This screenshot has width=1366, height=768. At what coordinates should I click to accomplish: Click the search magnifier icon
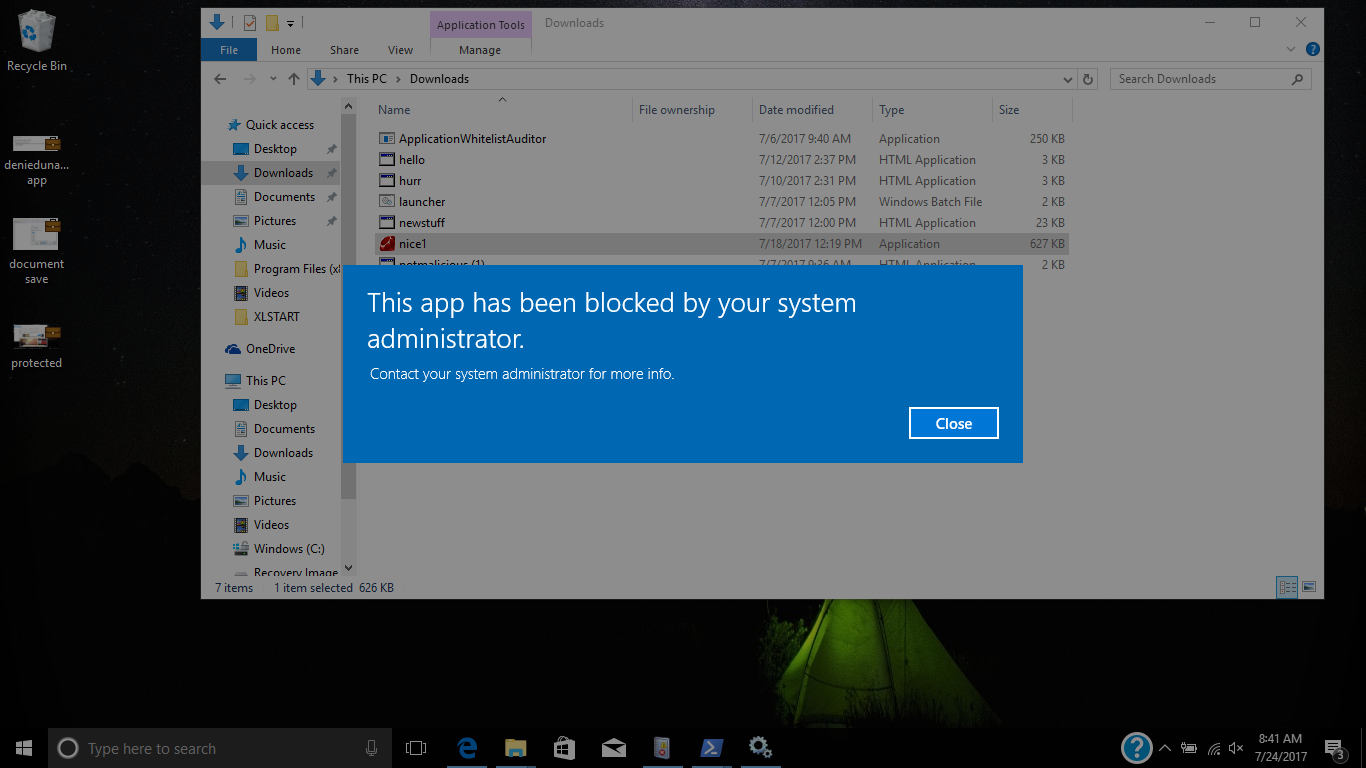[1298, 79]
